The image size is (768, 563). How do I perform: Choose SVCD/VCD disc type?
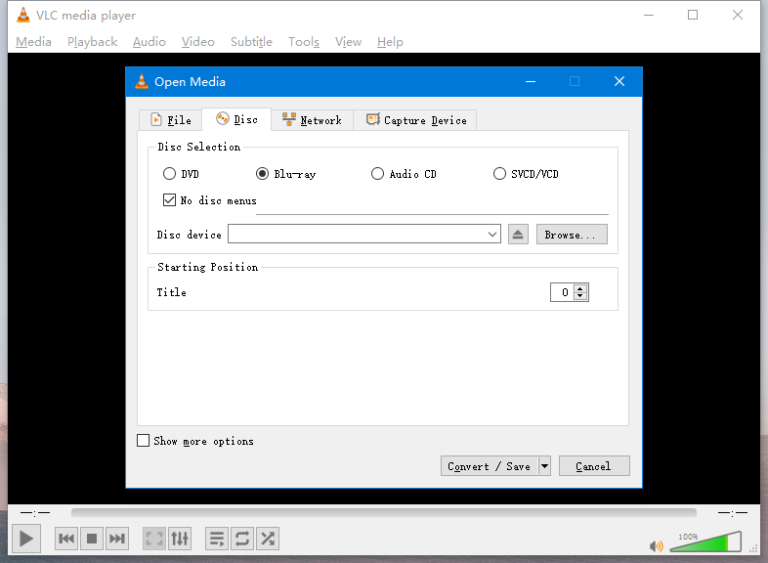[x=499, y=174]
